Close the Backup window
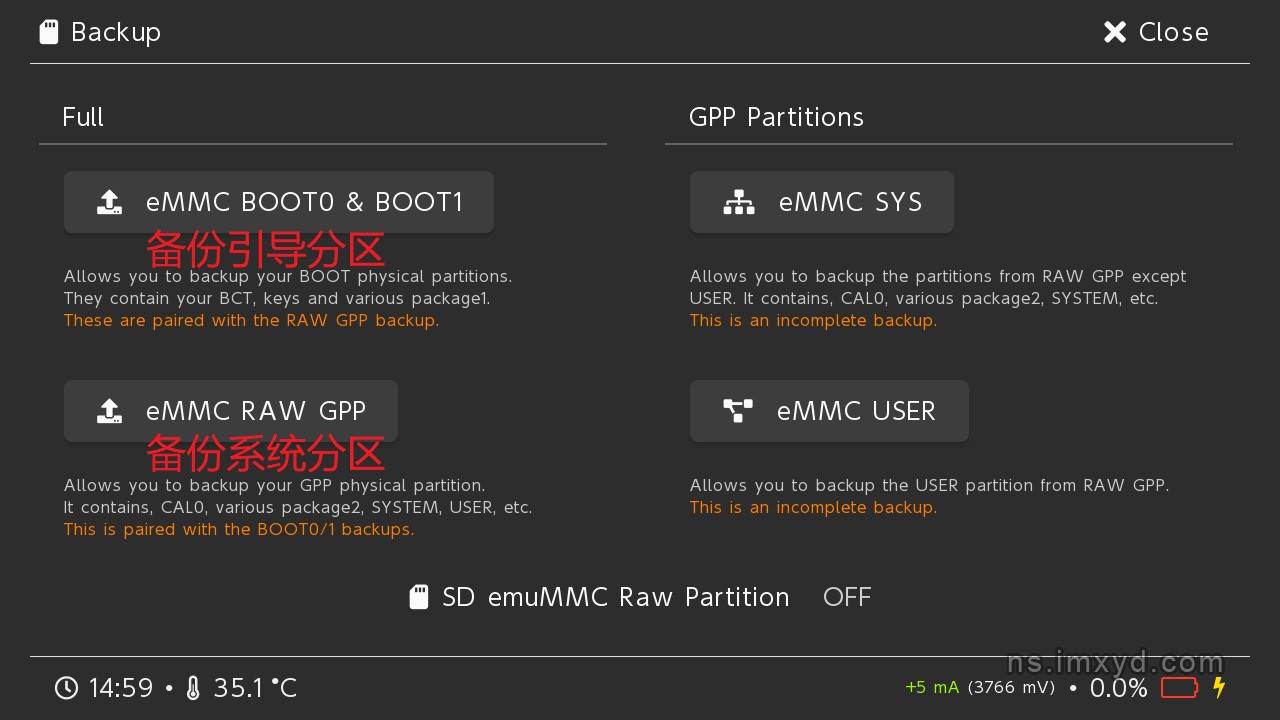 click(1156, 32)
